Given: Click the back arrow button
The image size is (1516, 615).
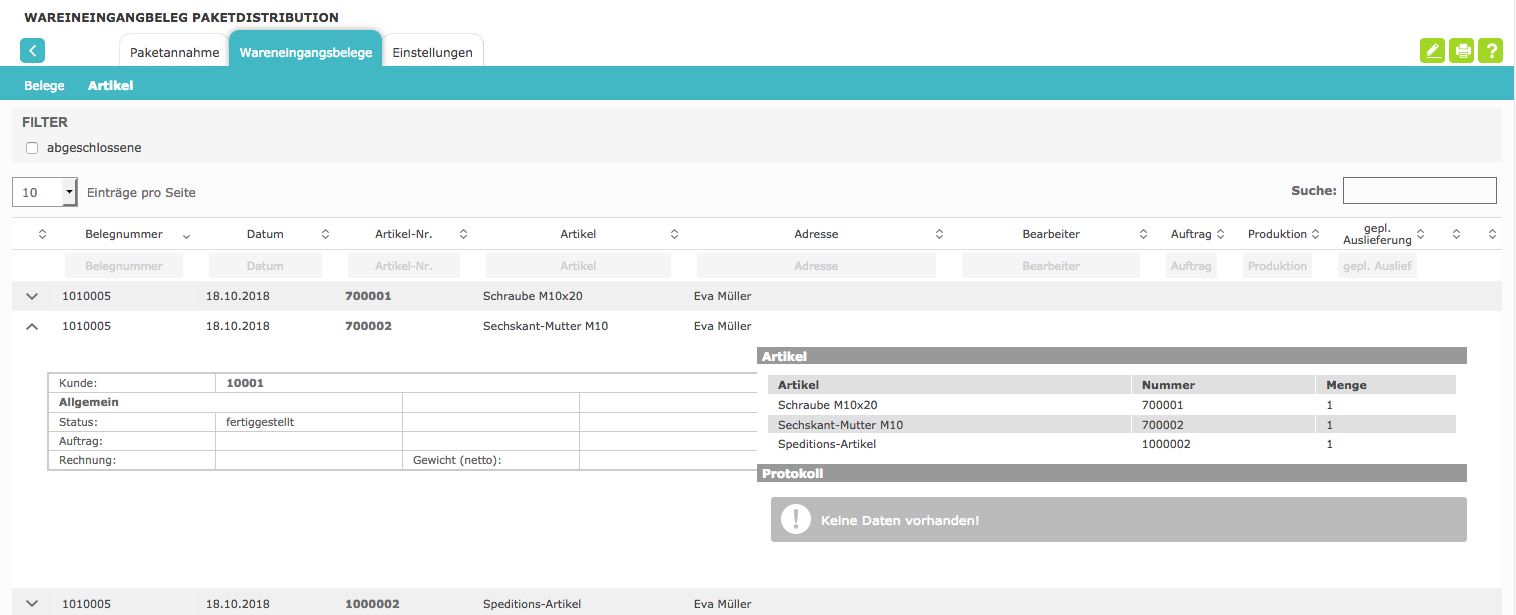Looking at the screenshot, I should [x=32, y=51].
